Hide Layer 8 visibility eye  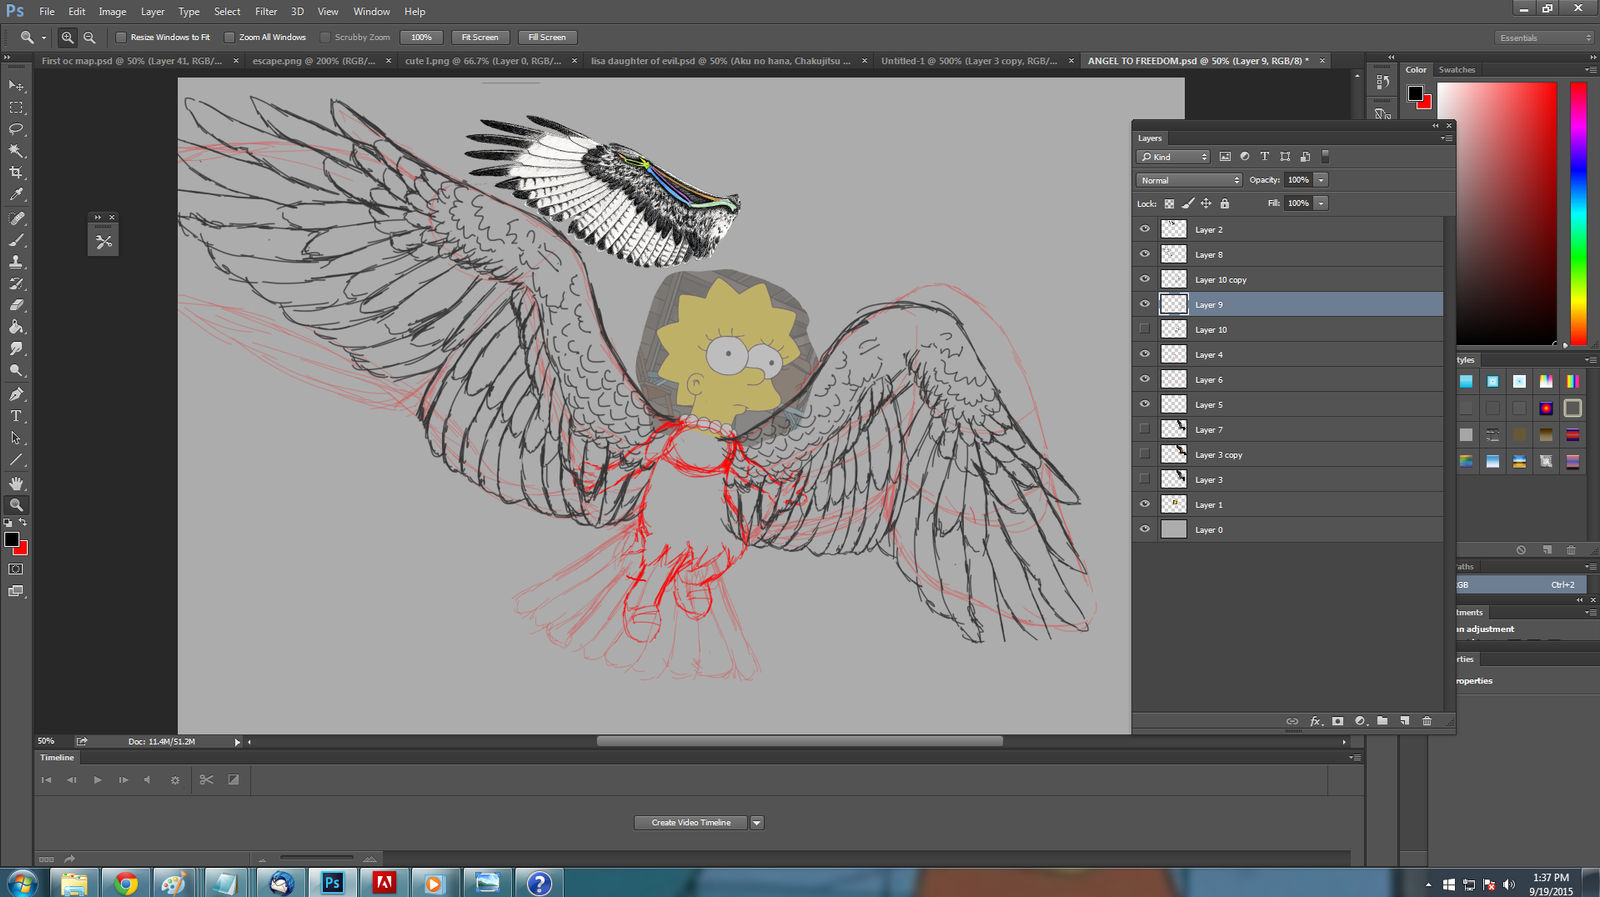click(x=1145, y=254)
